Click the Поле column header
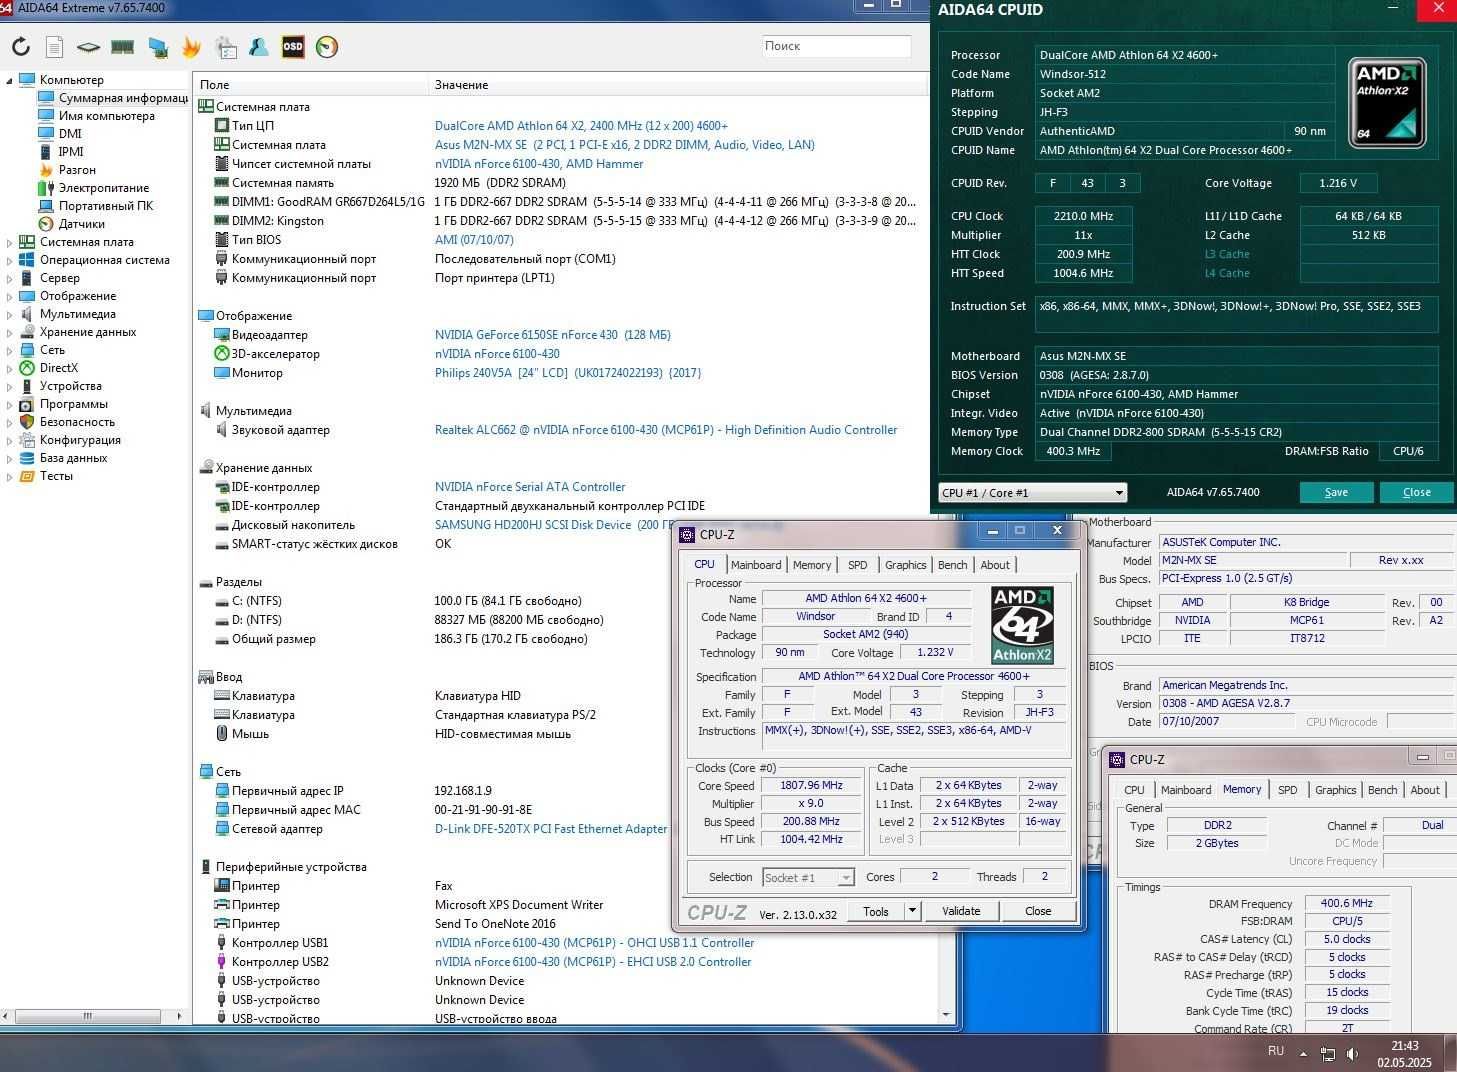Screen dimensions: 1457x1072 click(311, 85)
